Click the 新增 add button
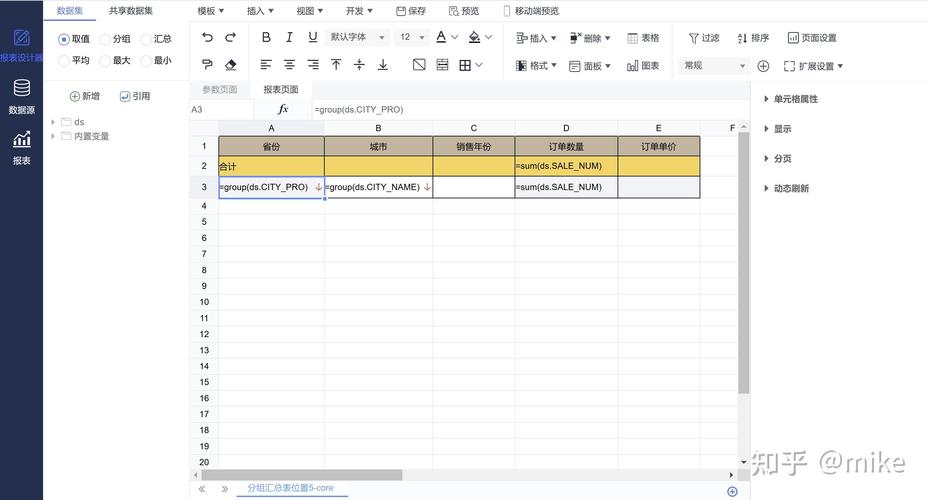This screenshot has height=500, width=929. (84, 96)
